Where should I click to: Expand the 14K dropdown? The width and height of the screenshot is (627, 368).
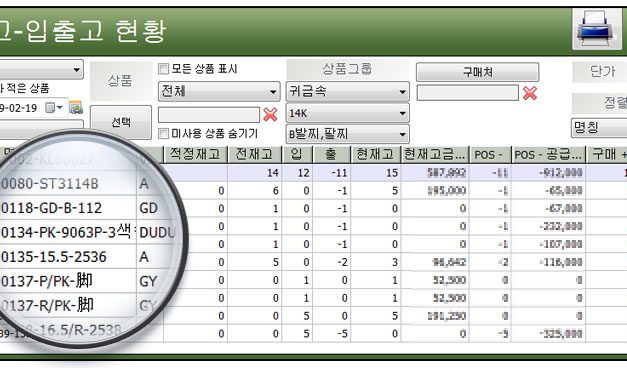pyautogui.click(x=347, y=113)
